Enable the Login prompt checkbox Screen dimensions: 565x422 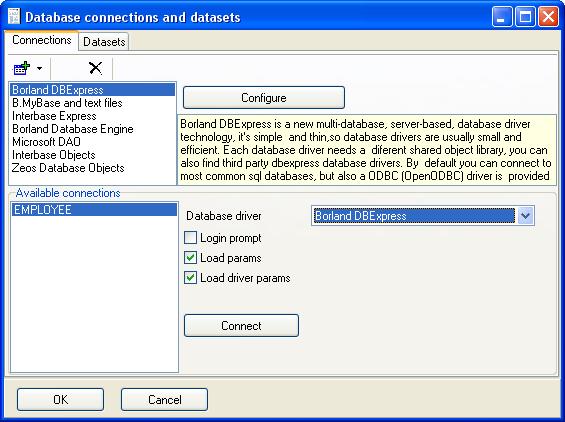pos(190,238)
